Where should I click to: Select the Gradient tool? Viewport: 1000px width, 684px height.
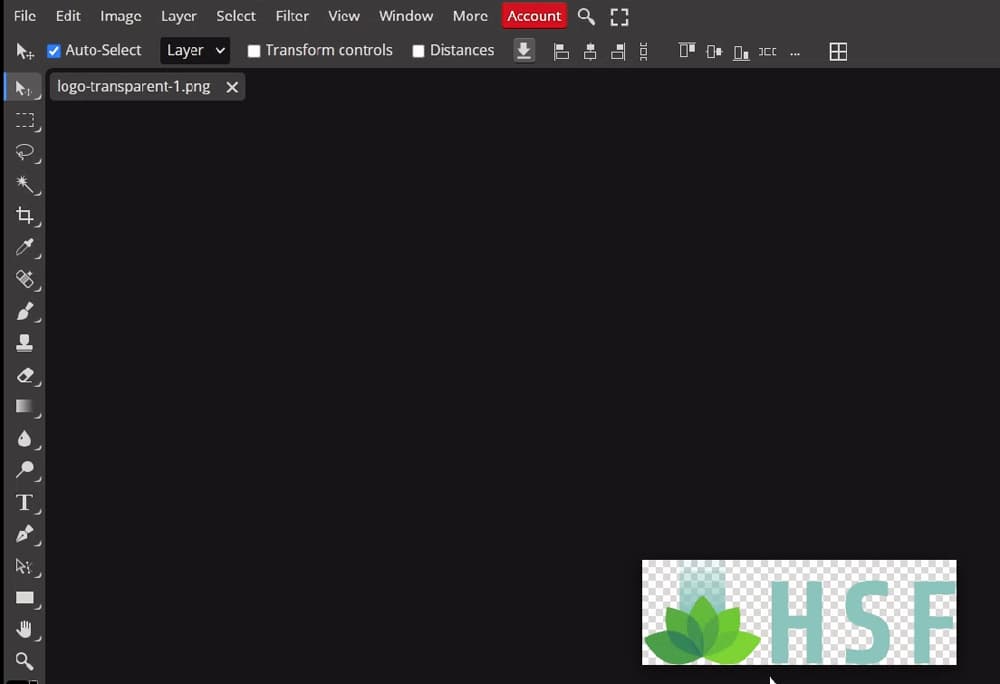point(24,407)
